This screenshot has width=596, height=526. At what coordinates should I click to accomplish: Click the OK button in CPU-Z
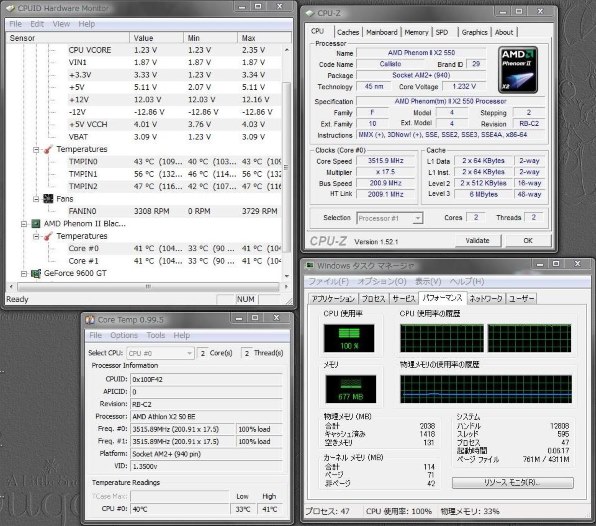[528, 241]
